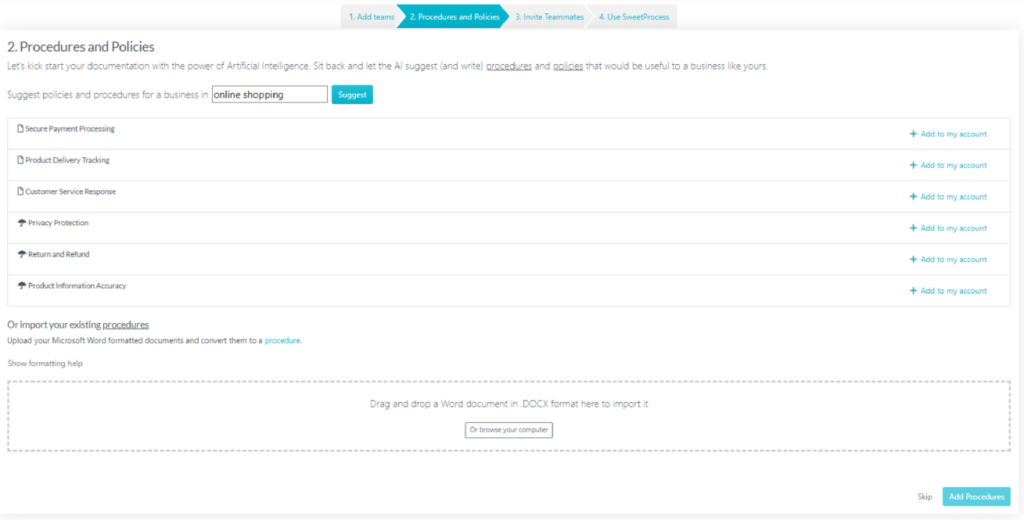The image size is (1024, 520).
Task: Click the umbrella policy icon beside Privacy Protection
Action: 22,223
